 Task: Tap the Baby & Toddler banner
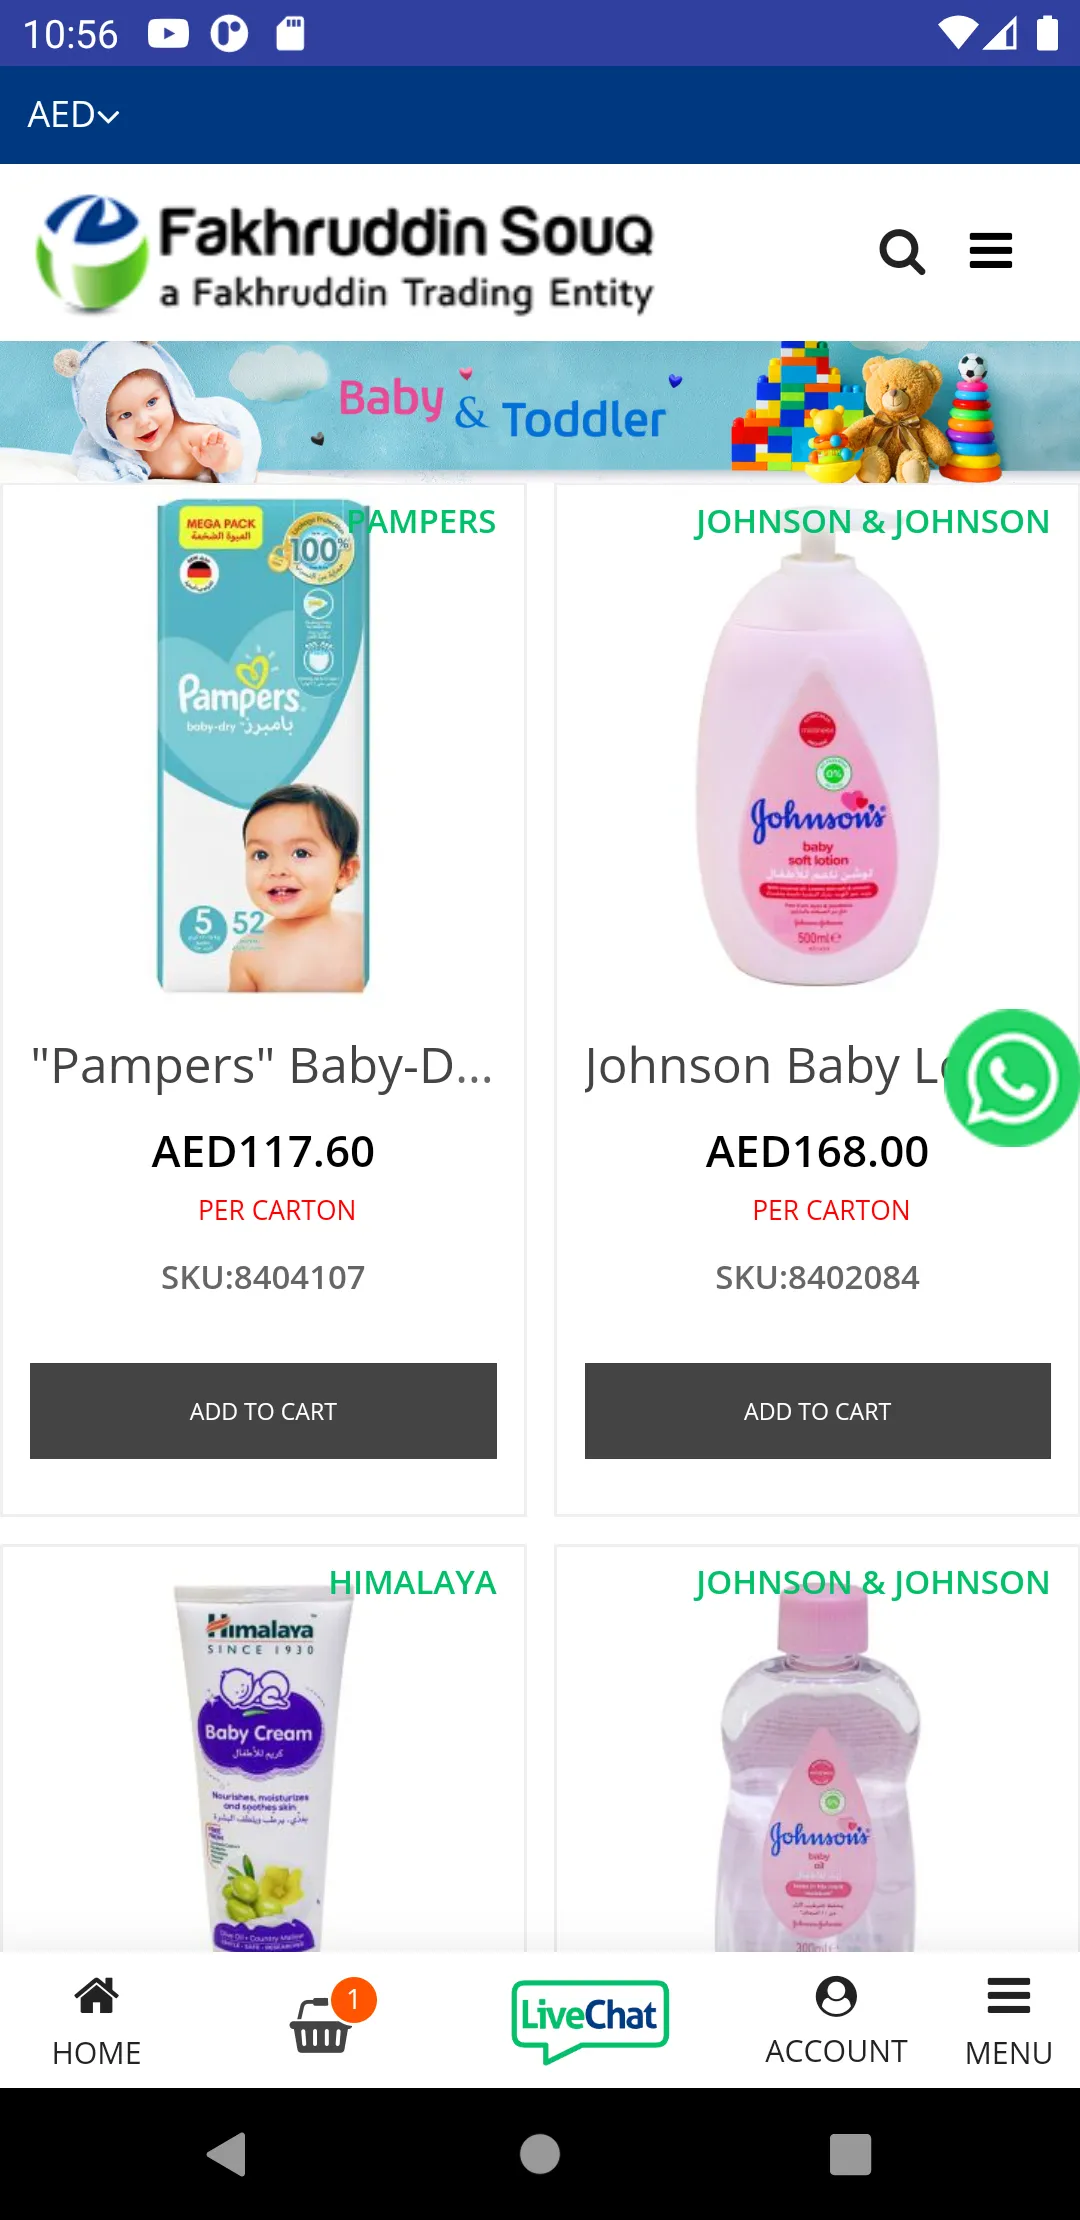540,411
